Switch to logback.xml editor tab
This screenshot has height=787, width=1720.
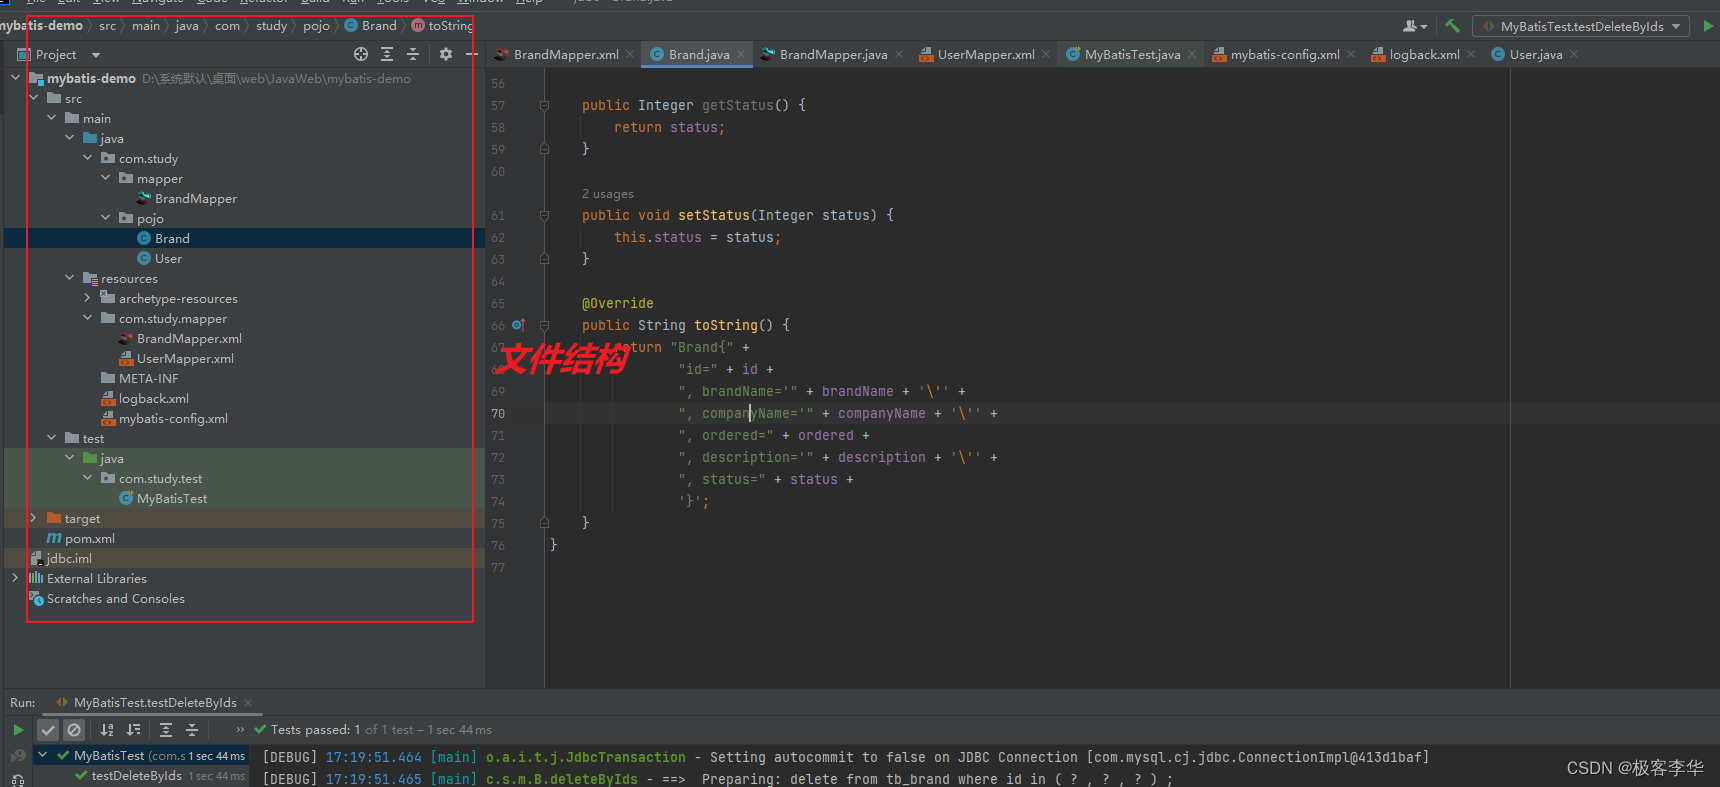pos(1424,54)
